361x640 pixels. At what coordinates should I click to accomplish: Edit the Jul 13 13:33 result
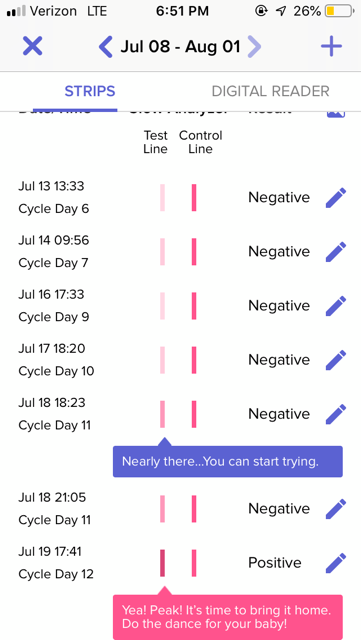click(336, 198)
